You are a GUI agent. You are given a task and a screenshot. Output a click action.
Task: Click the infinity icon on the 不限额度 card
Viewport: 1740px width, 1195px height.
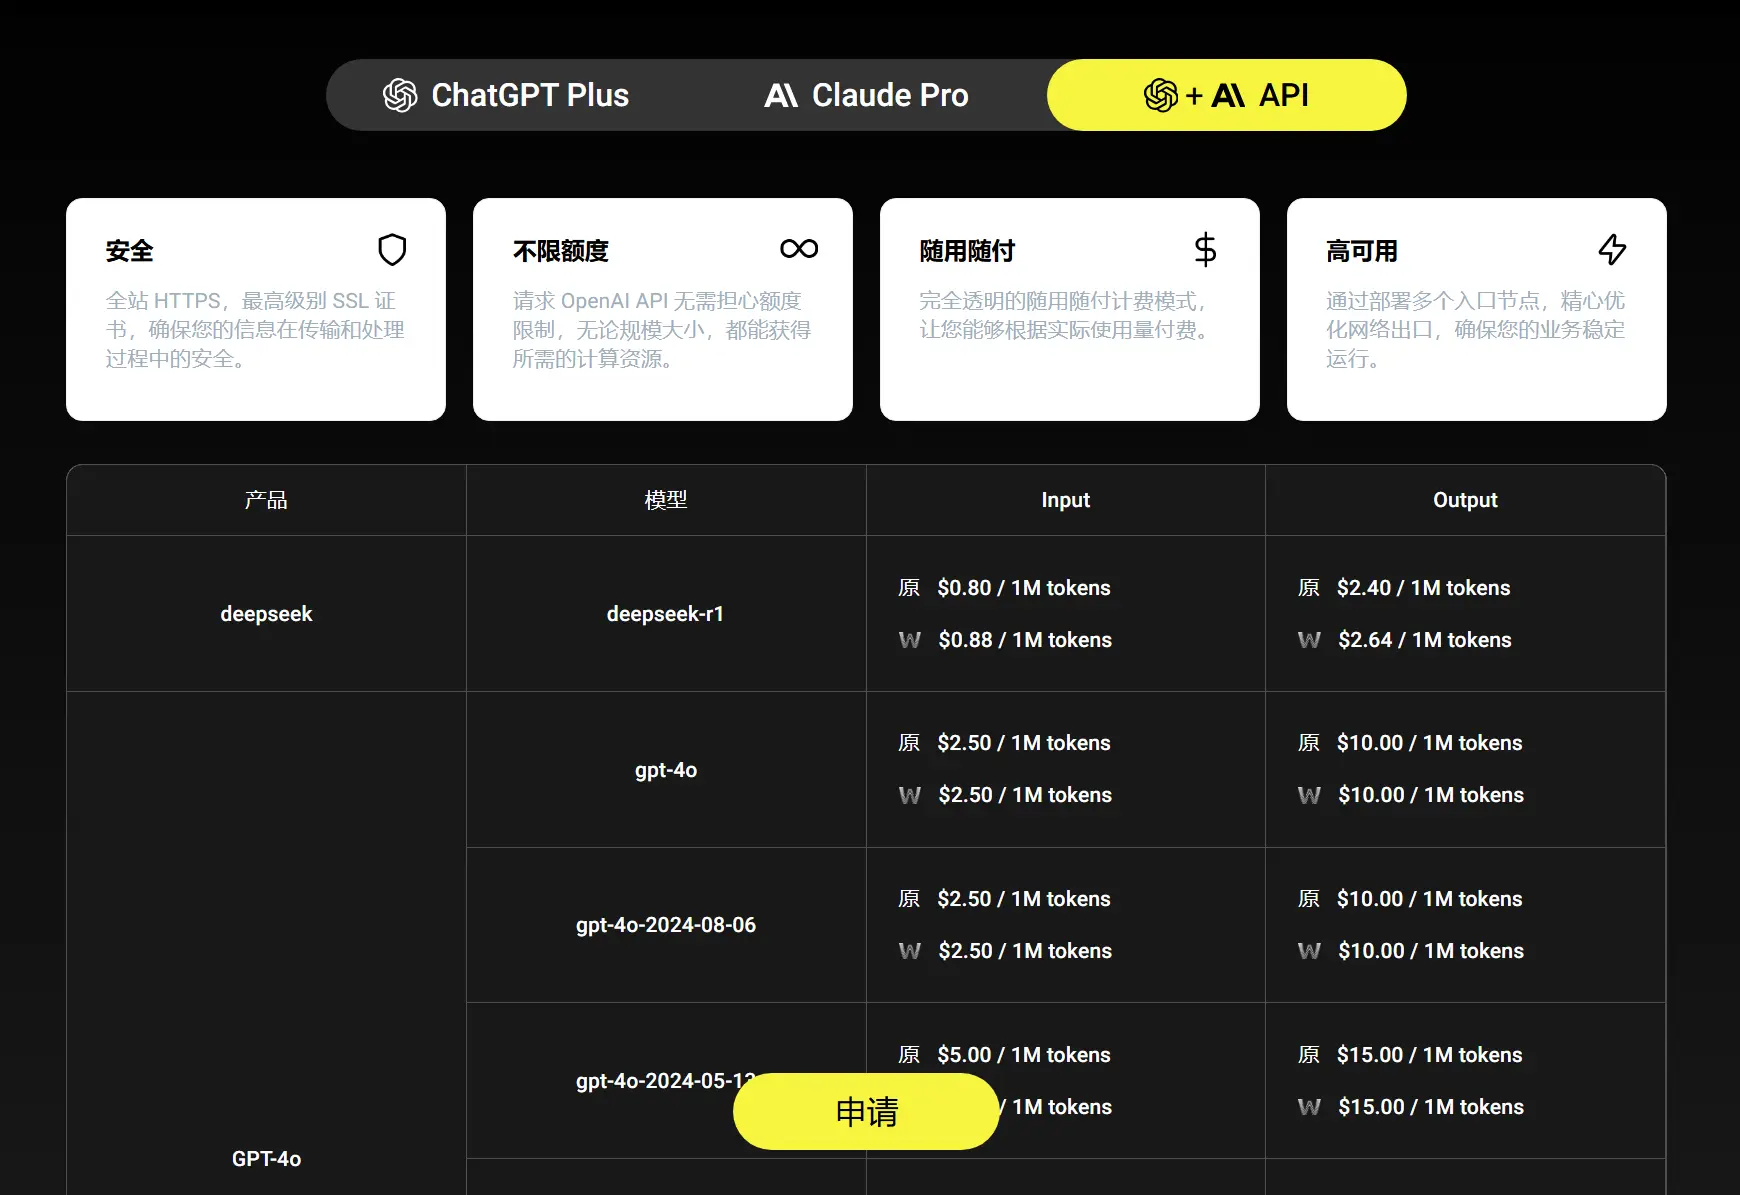(799, 249)
